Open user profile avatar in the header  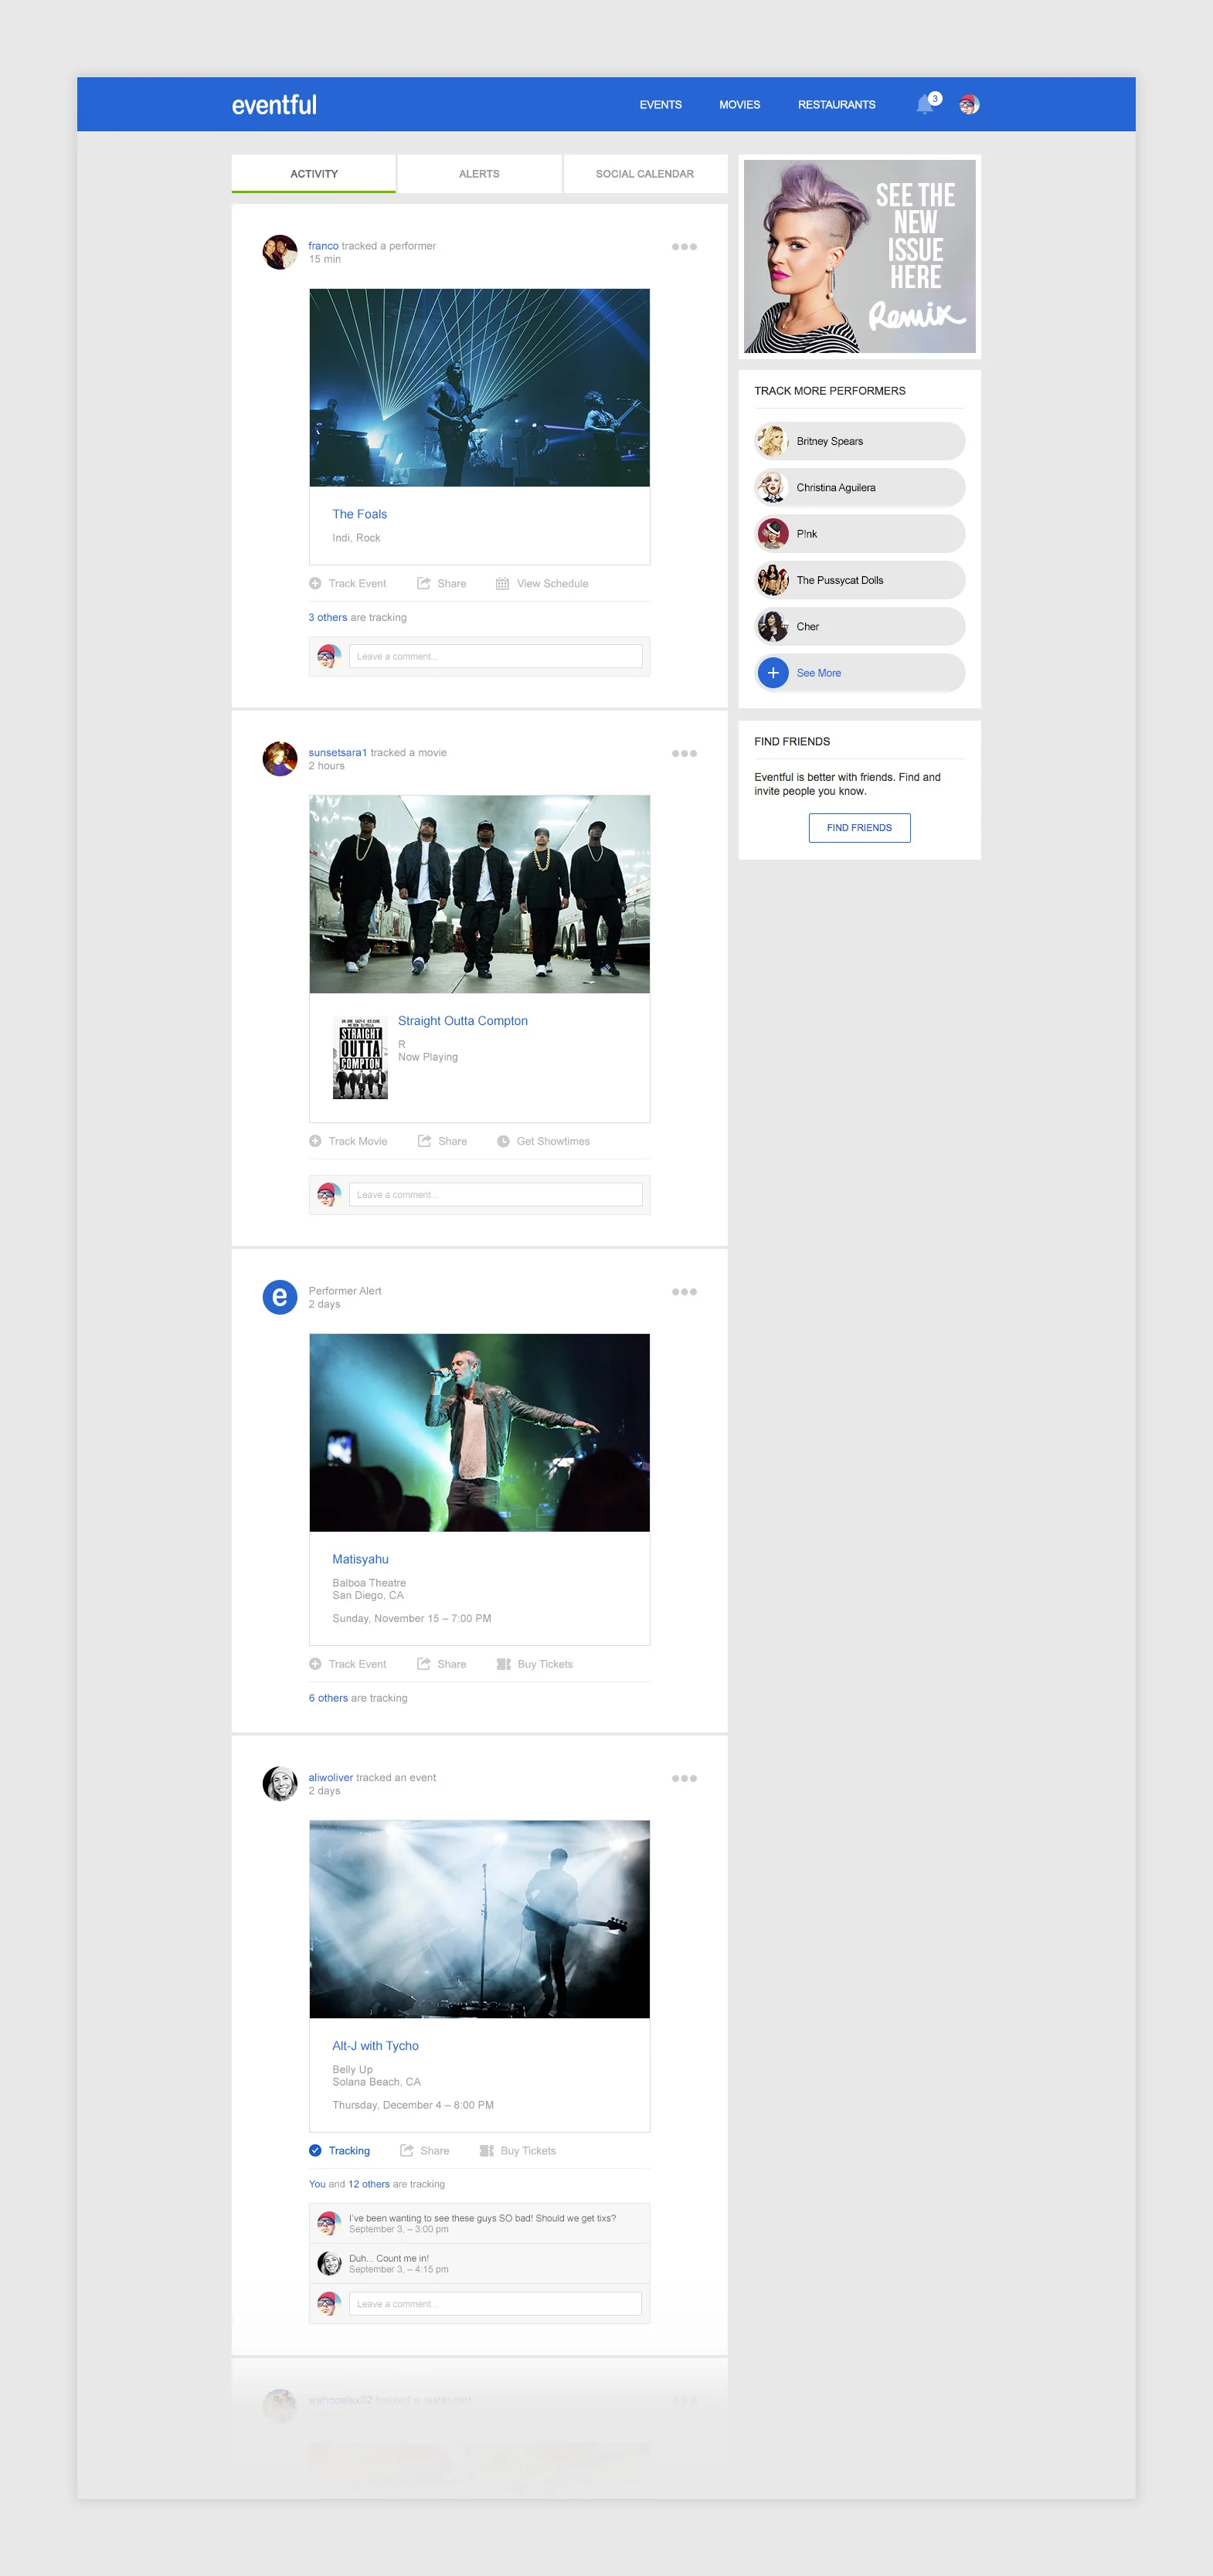968,104
